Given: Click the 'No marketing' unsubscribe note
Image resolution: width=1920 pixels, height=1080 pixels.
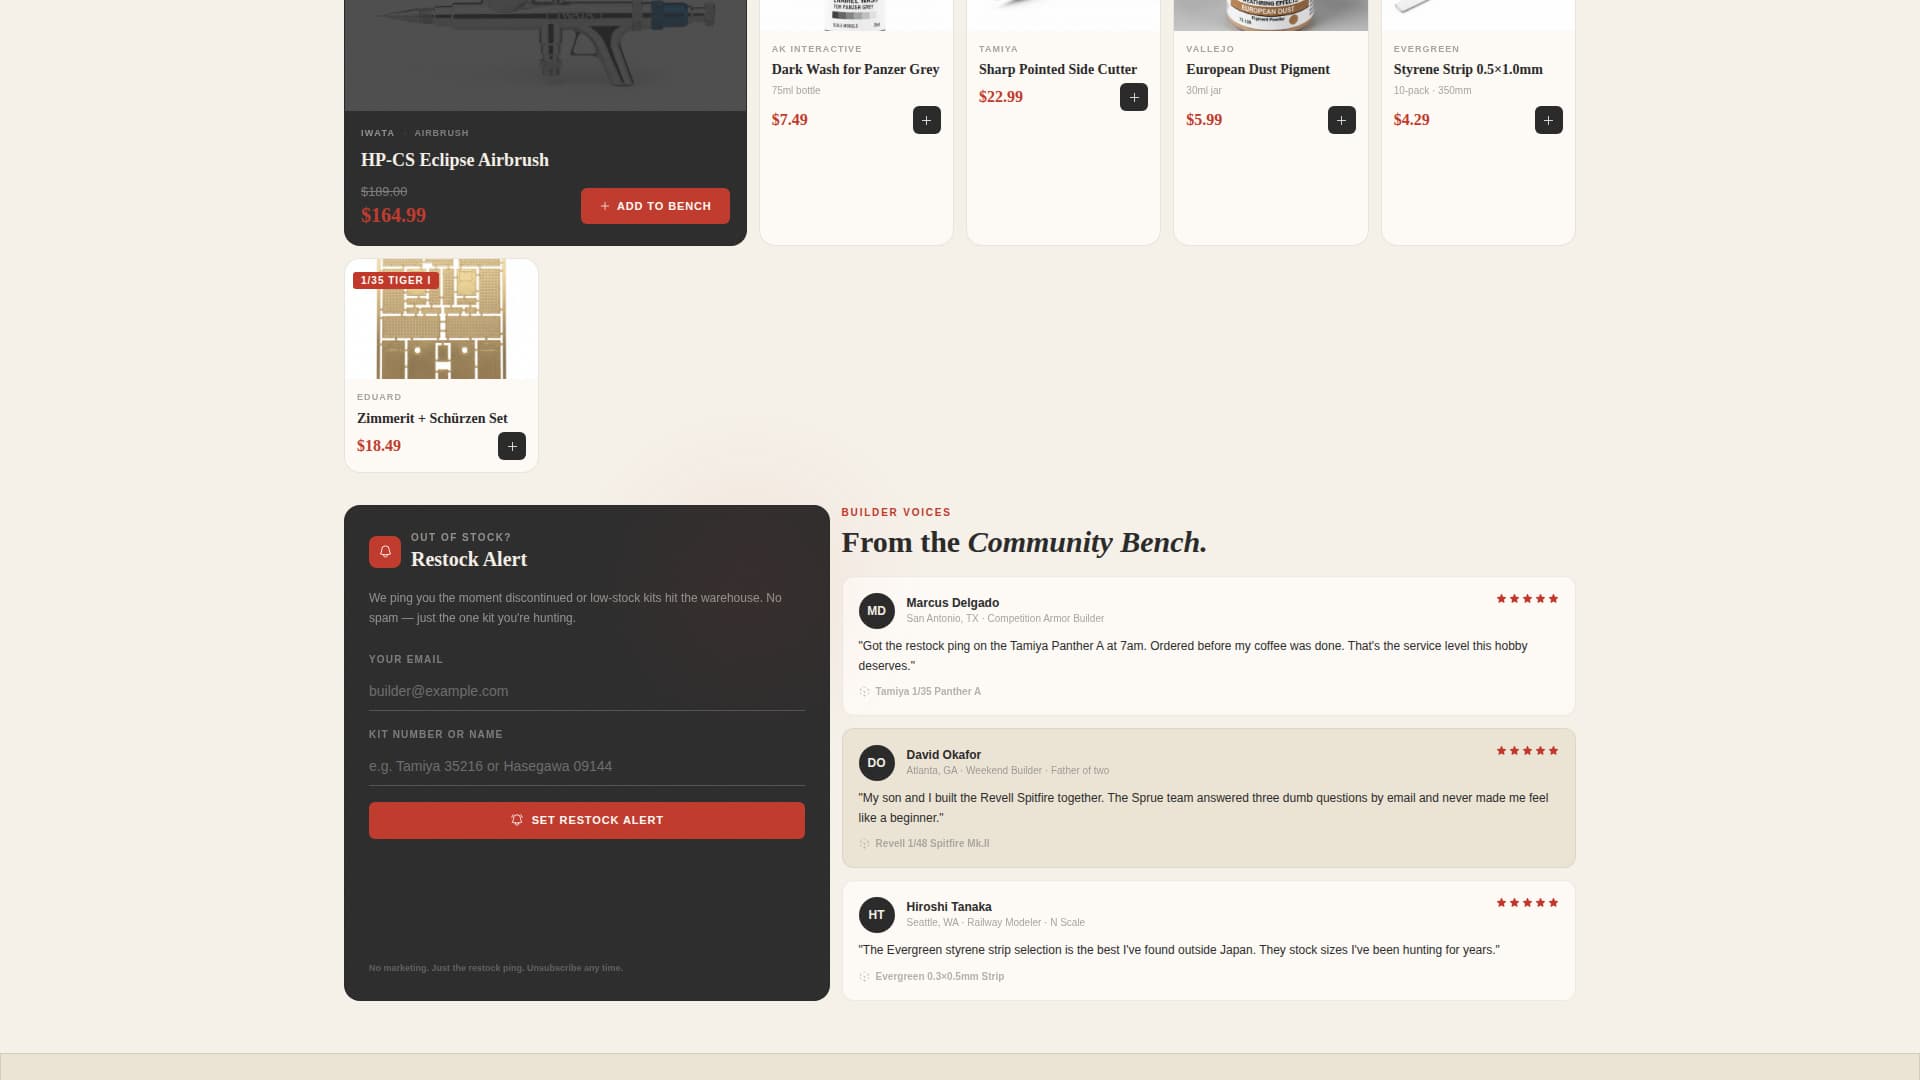Looking at the screenshot, I should coord(495,968).
